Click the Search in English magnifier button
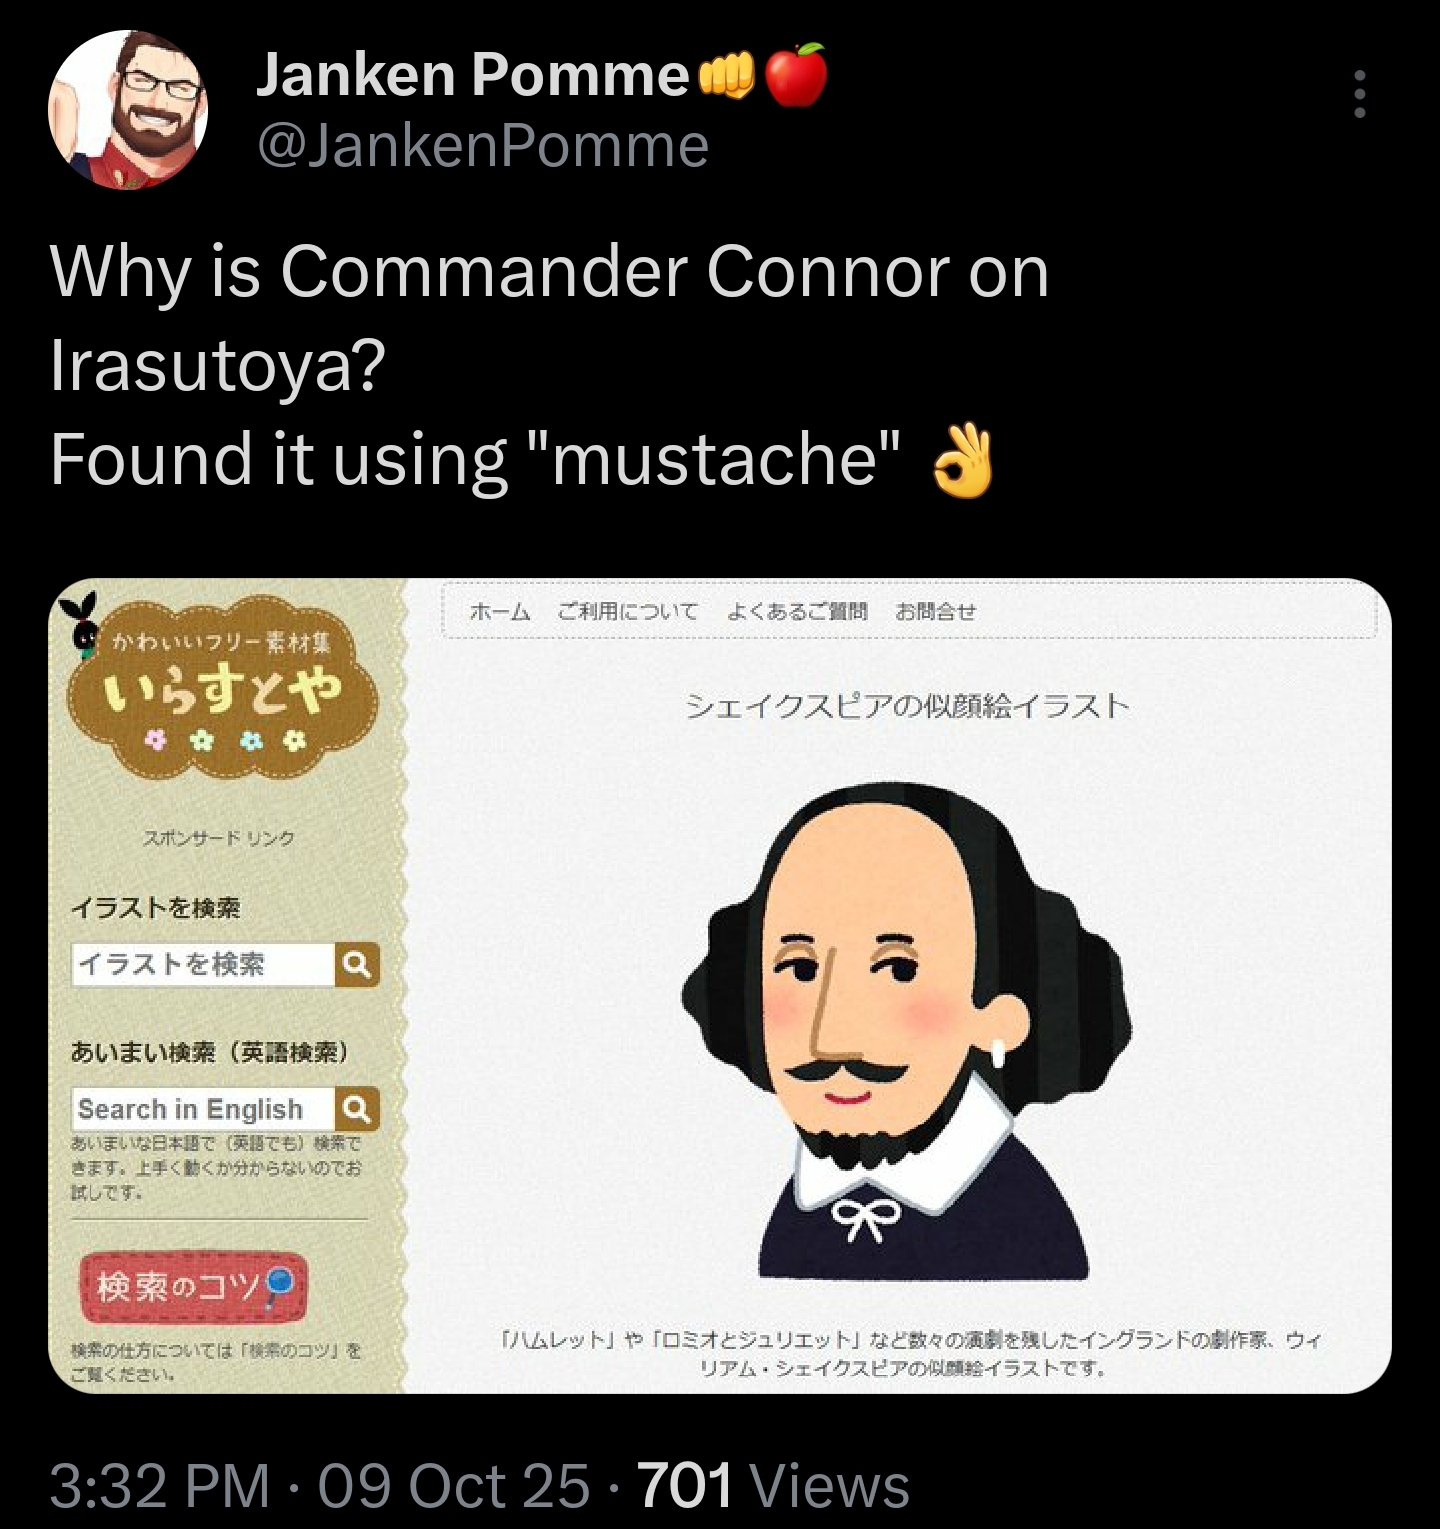The width and height of the screenshot is (1440, 1529). point(357,1108)
